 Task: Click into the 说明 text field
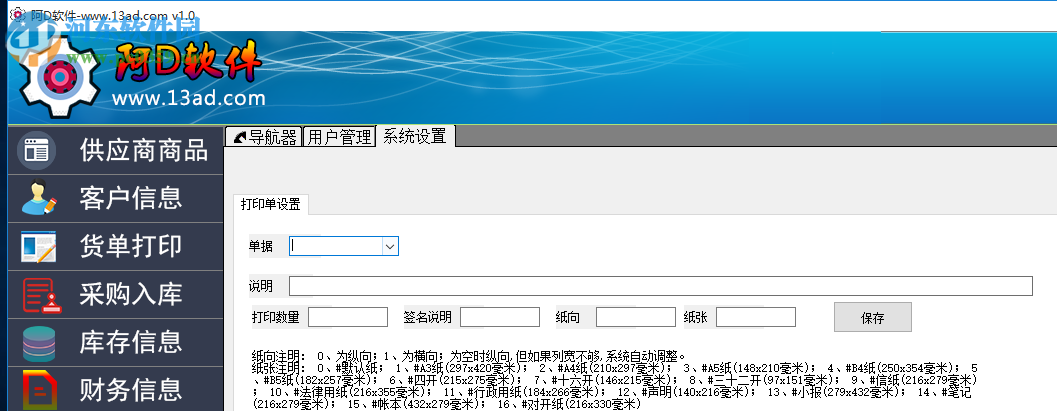pyautogui.click(x=661, y=286)
